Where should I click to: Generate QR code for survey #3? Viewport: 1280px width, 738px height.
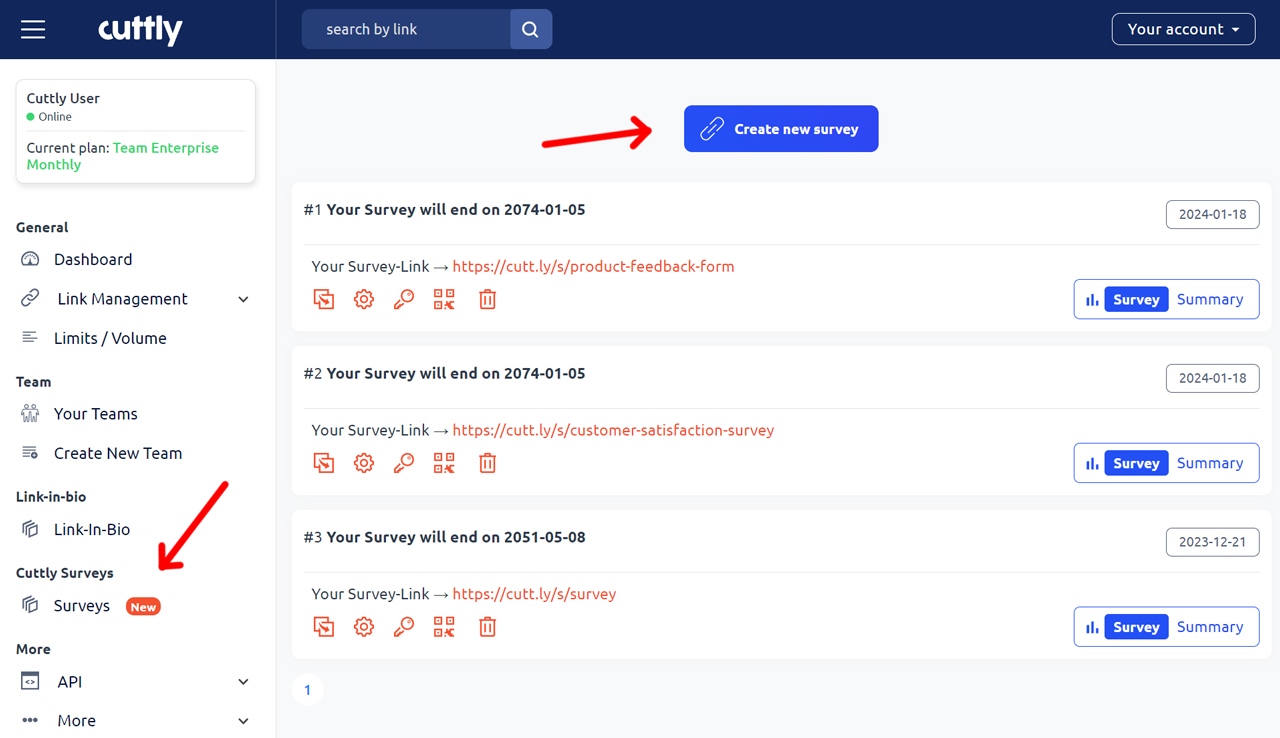[444, 627]
